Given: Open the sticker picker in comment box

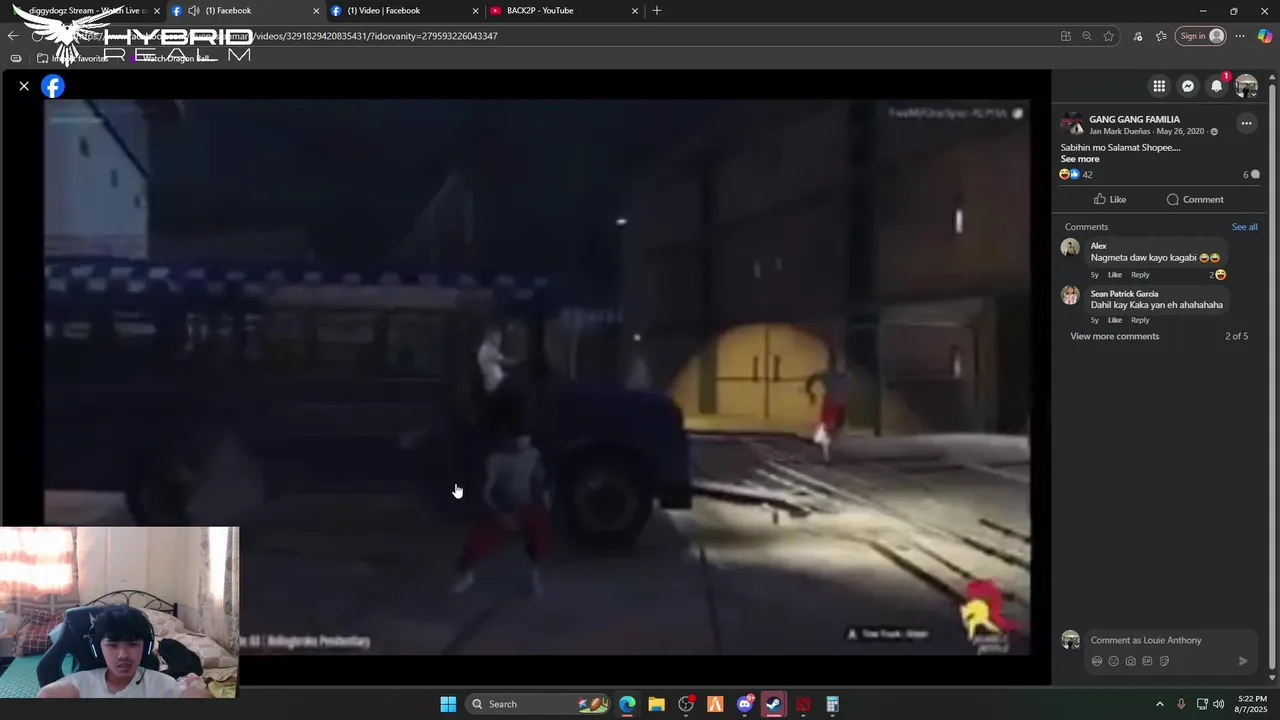Looking at the screenshot, I should [x=1164, y=661].
